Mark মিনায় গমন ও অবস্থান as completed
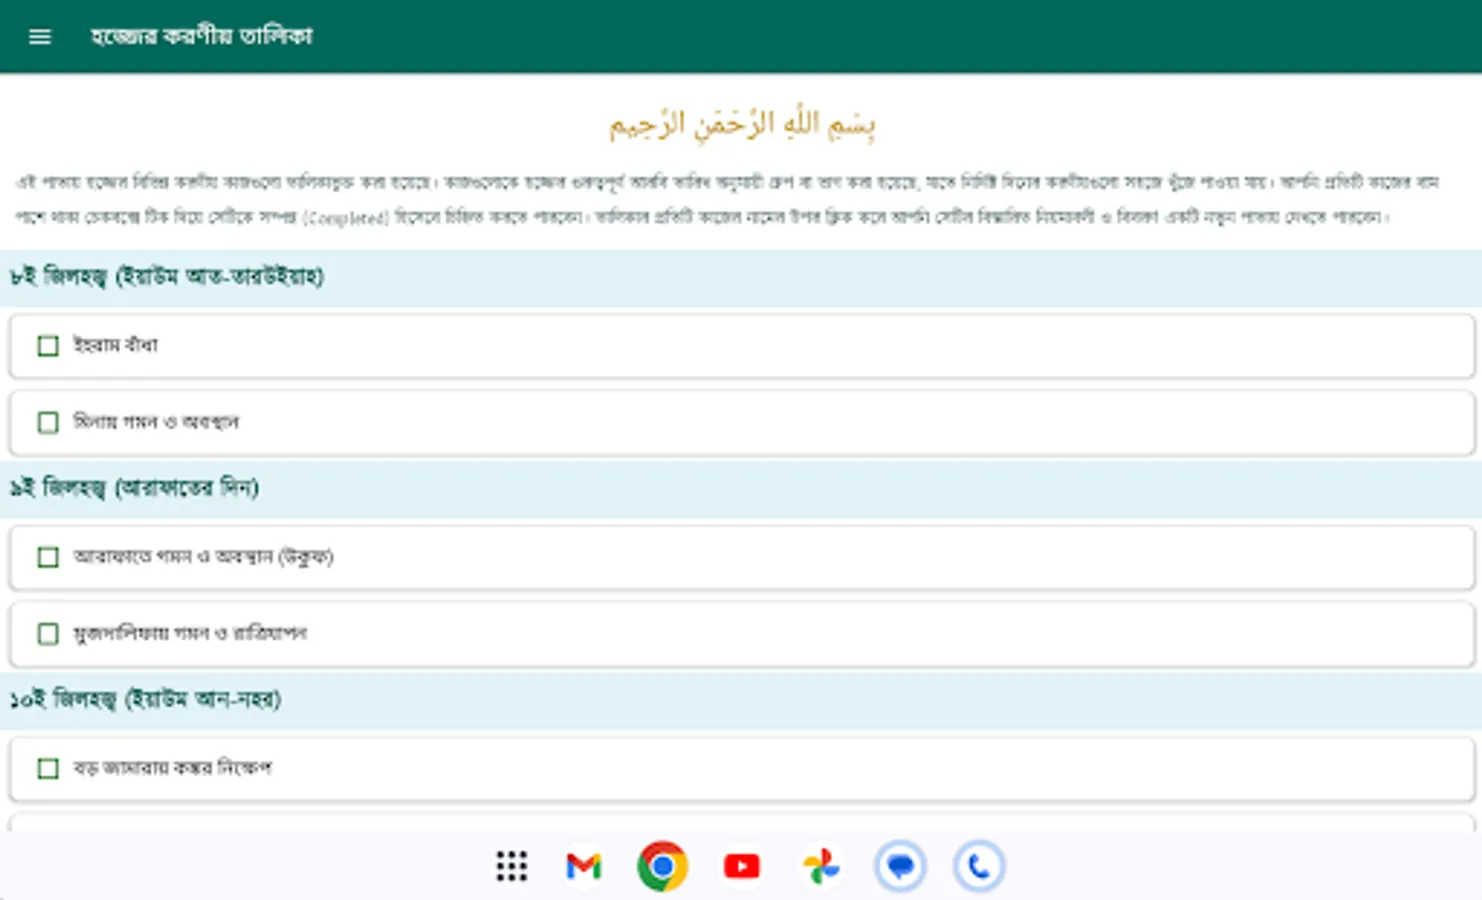Screen dimensions: 1482x900 click(x=48, y=423)
